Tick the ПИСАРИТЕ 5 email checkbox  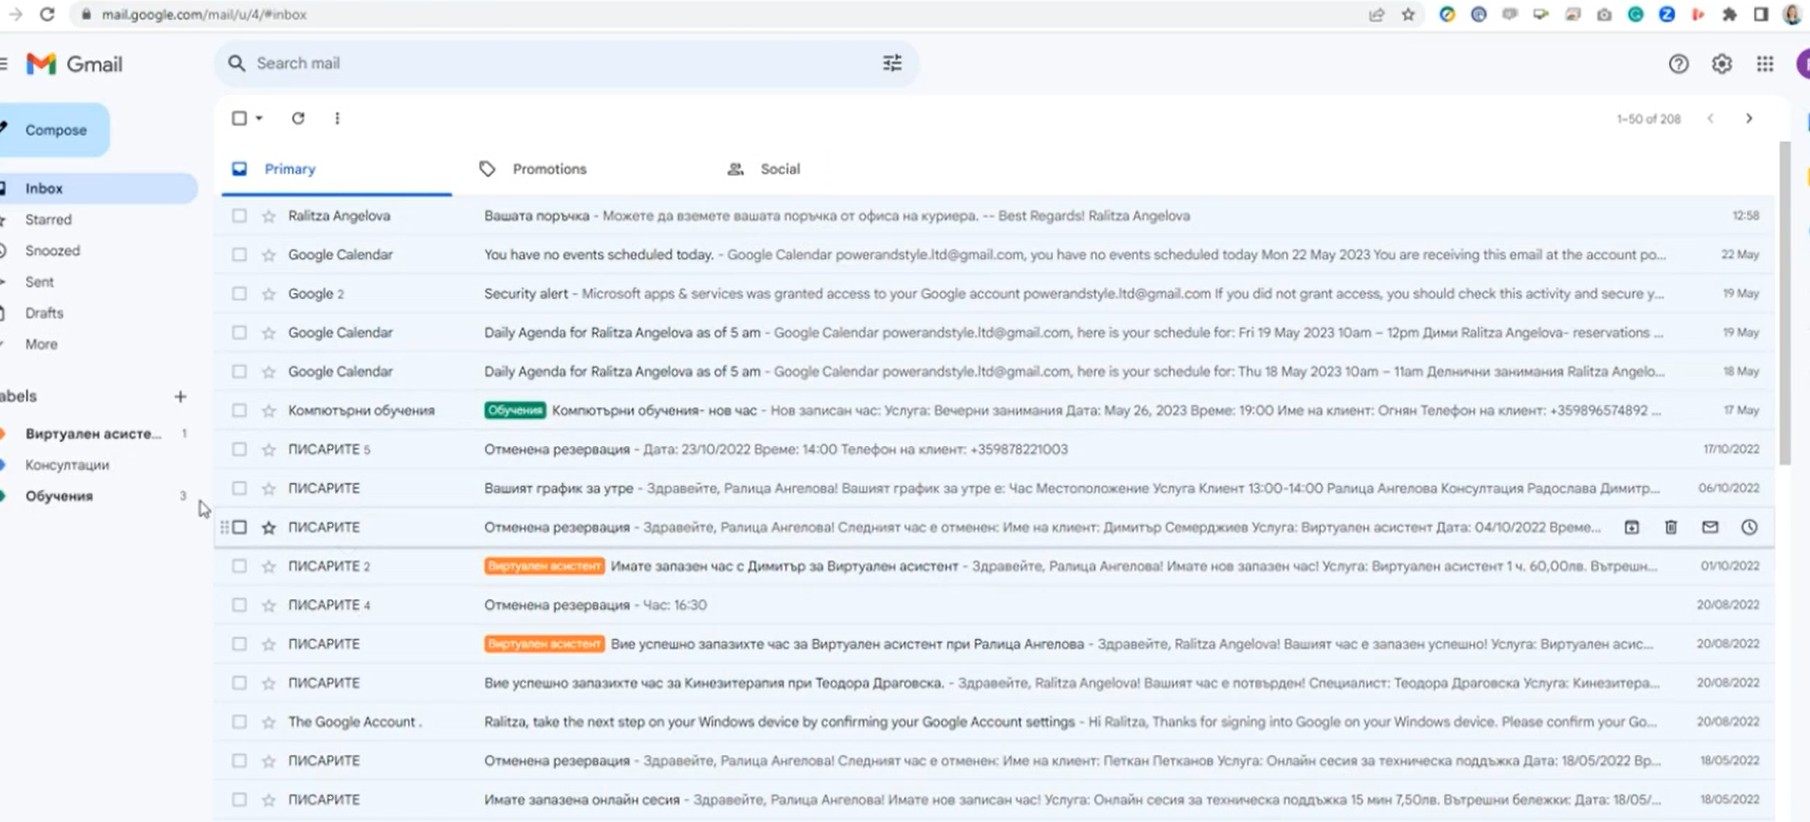(x=239, y=449)
